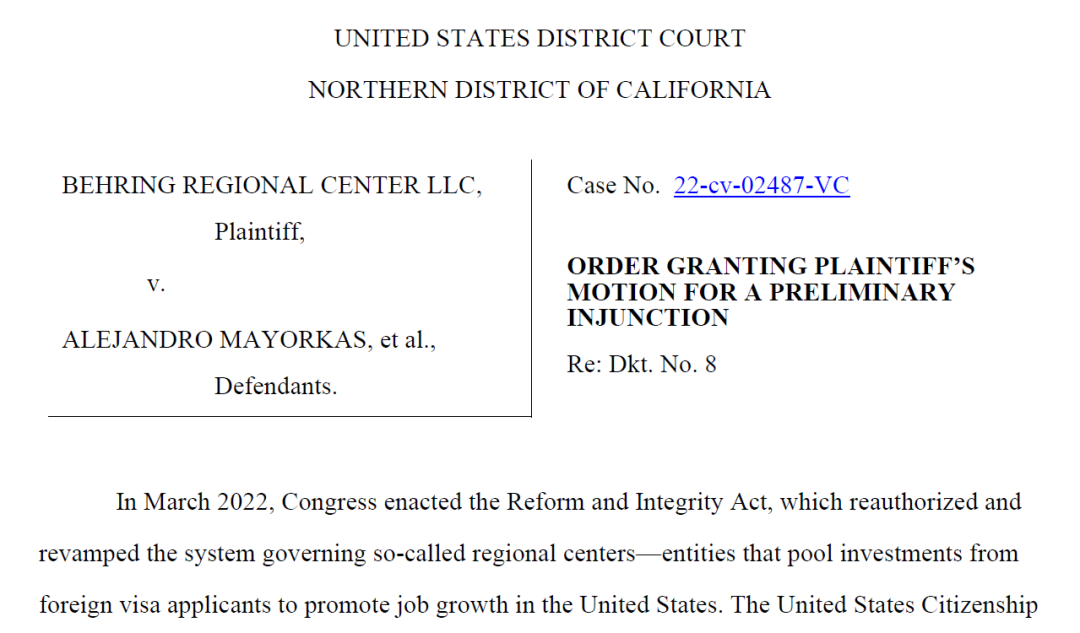Click the NORTHERN DISTRICT OF CALIFORNIA heading
Viewport: 1080px width, 633px height.
(x=539, y=90)
